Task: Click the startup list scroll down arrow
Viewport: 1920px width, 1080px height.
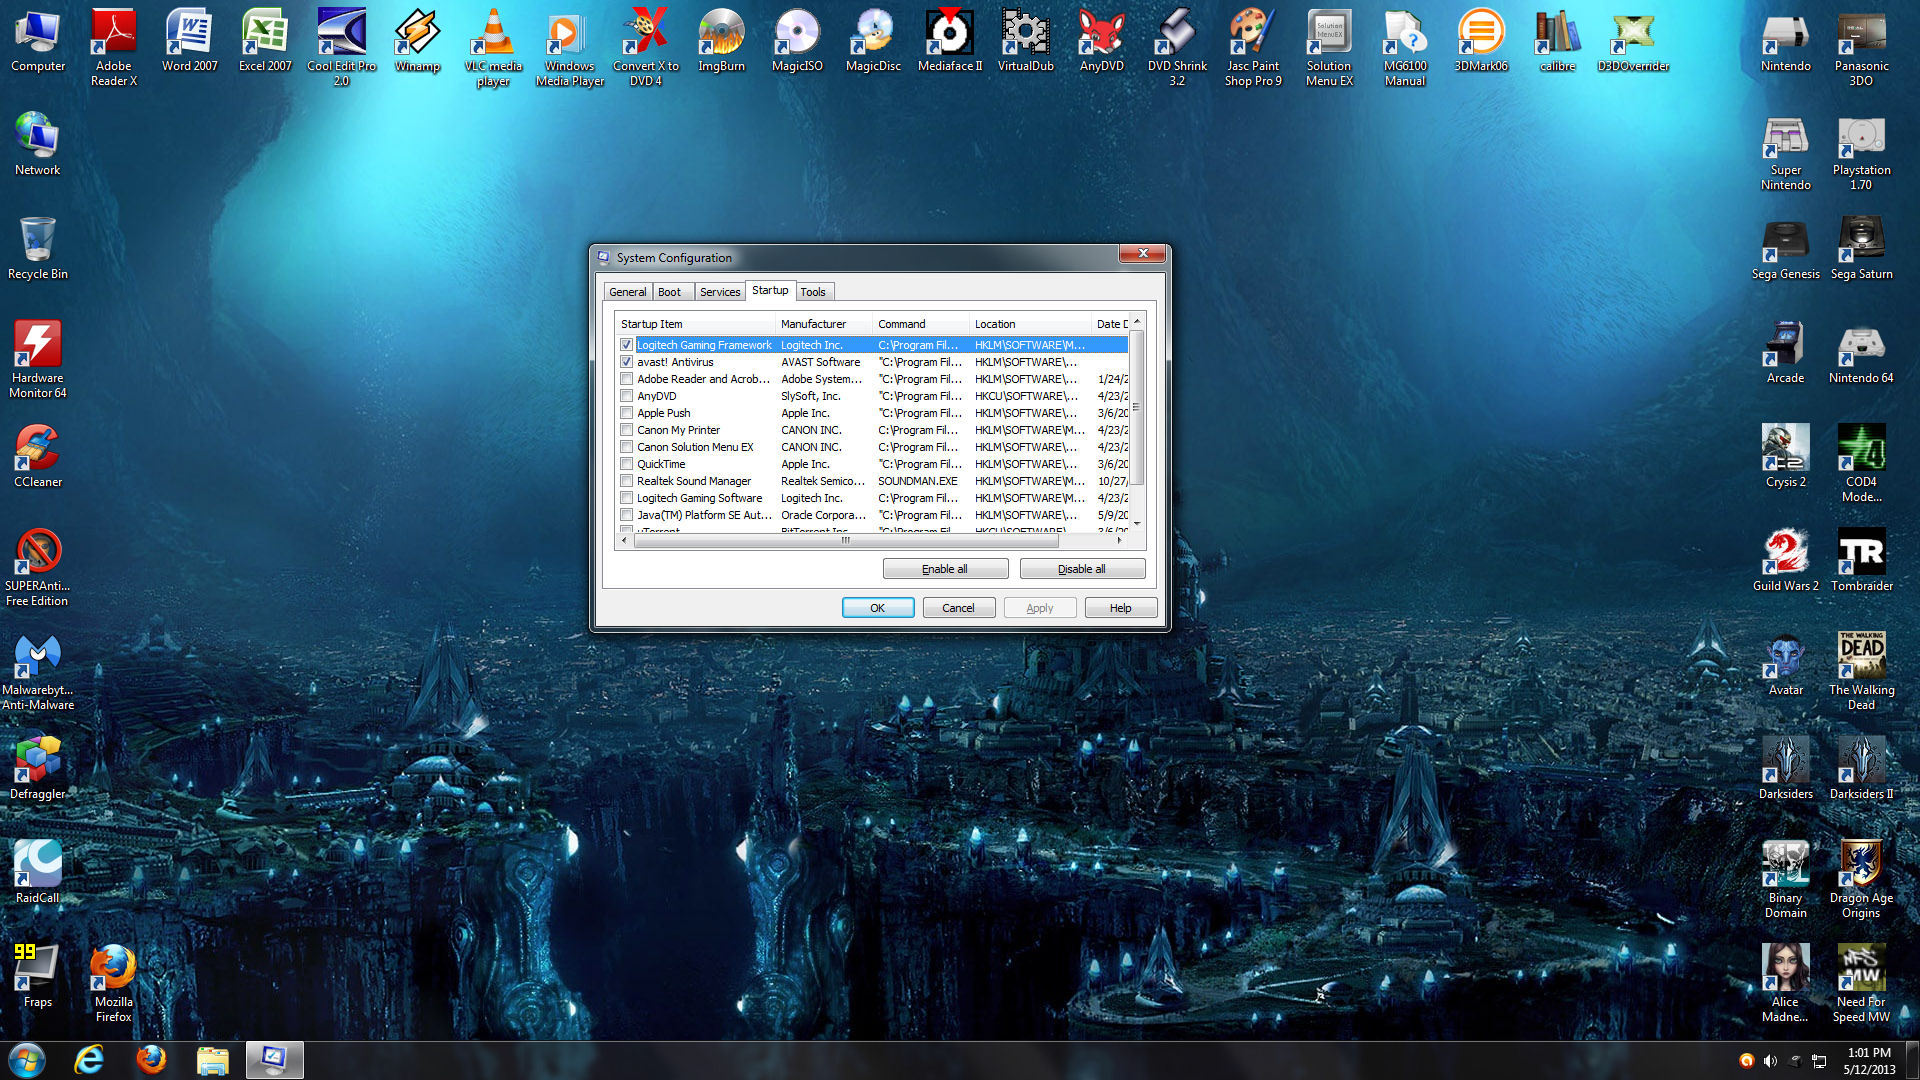Action: (x=1137, y=524)
